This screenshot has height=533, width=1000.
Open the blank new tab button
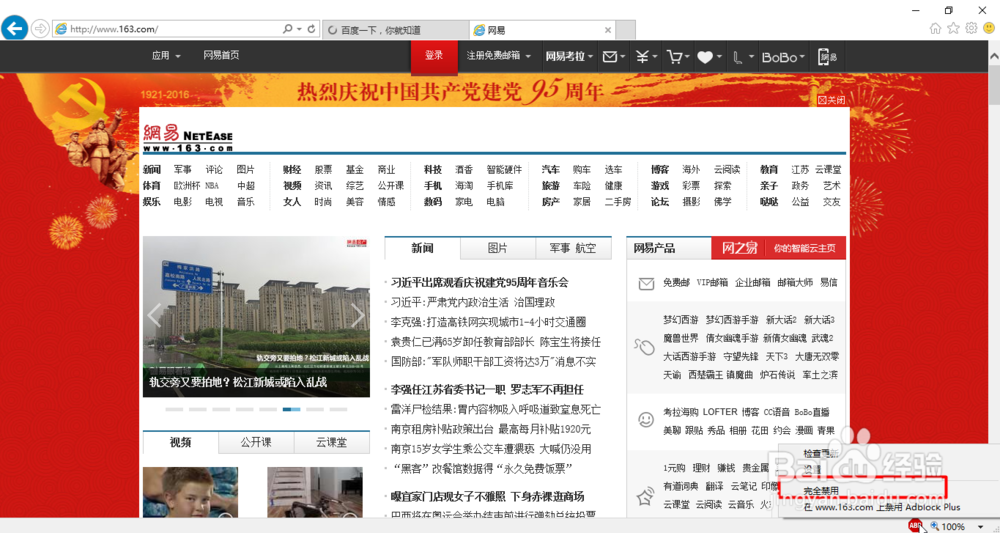coord(626,30)
